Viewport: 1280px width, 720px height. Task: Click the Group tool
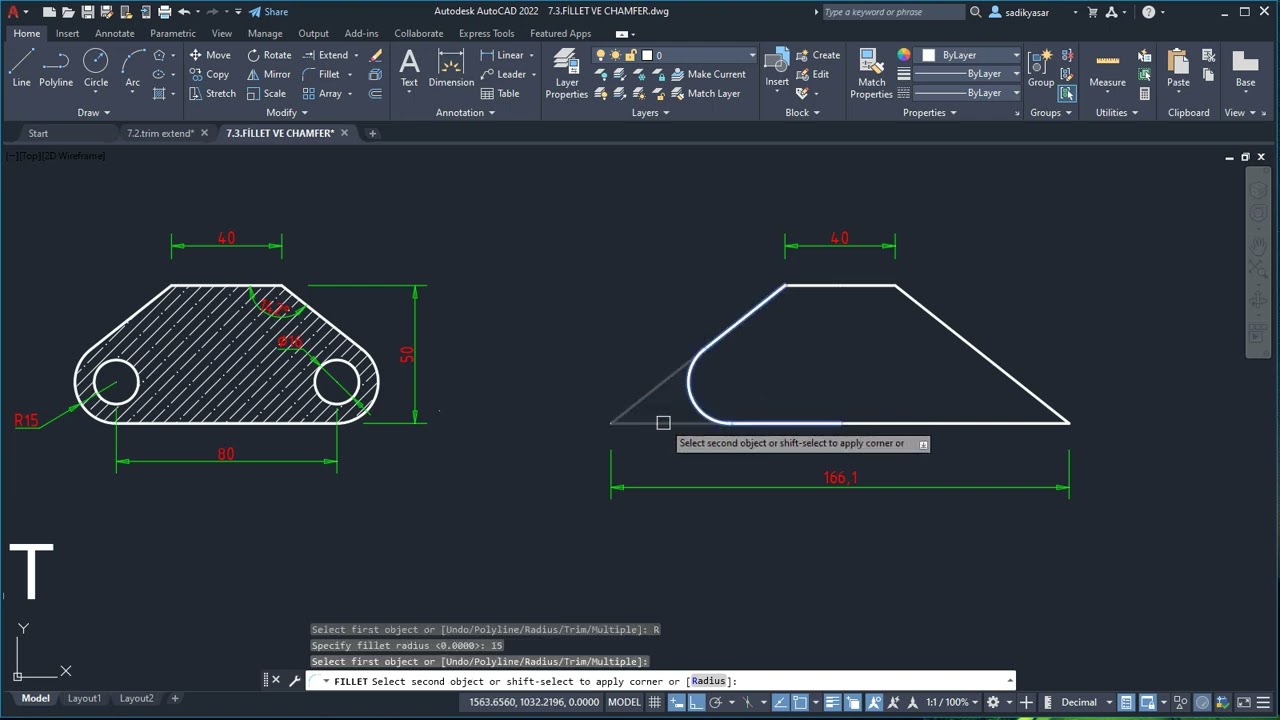pyautogui.click(x=1041, y=68)
